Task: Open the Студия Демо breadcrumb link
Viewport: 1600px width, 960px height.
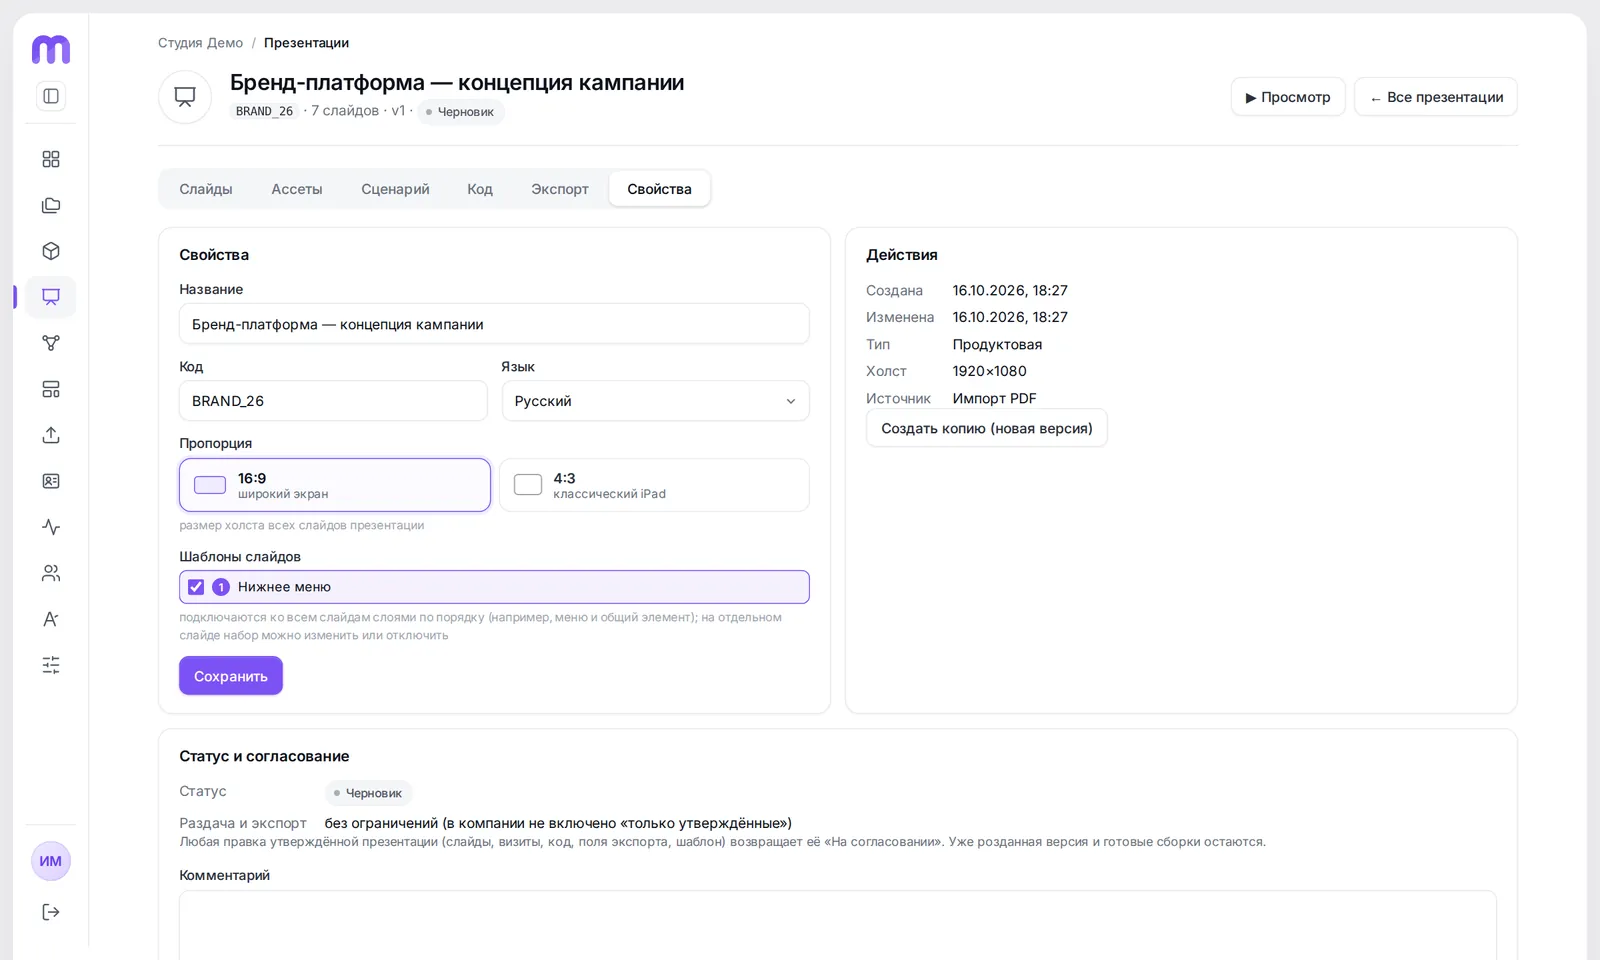Action: 200,43
